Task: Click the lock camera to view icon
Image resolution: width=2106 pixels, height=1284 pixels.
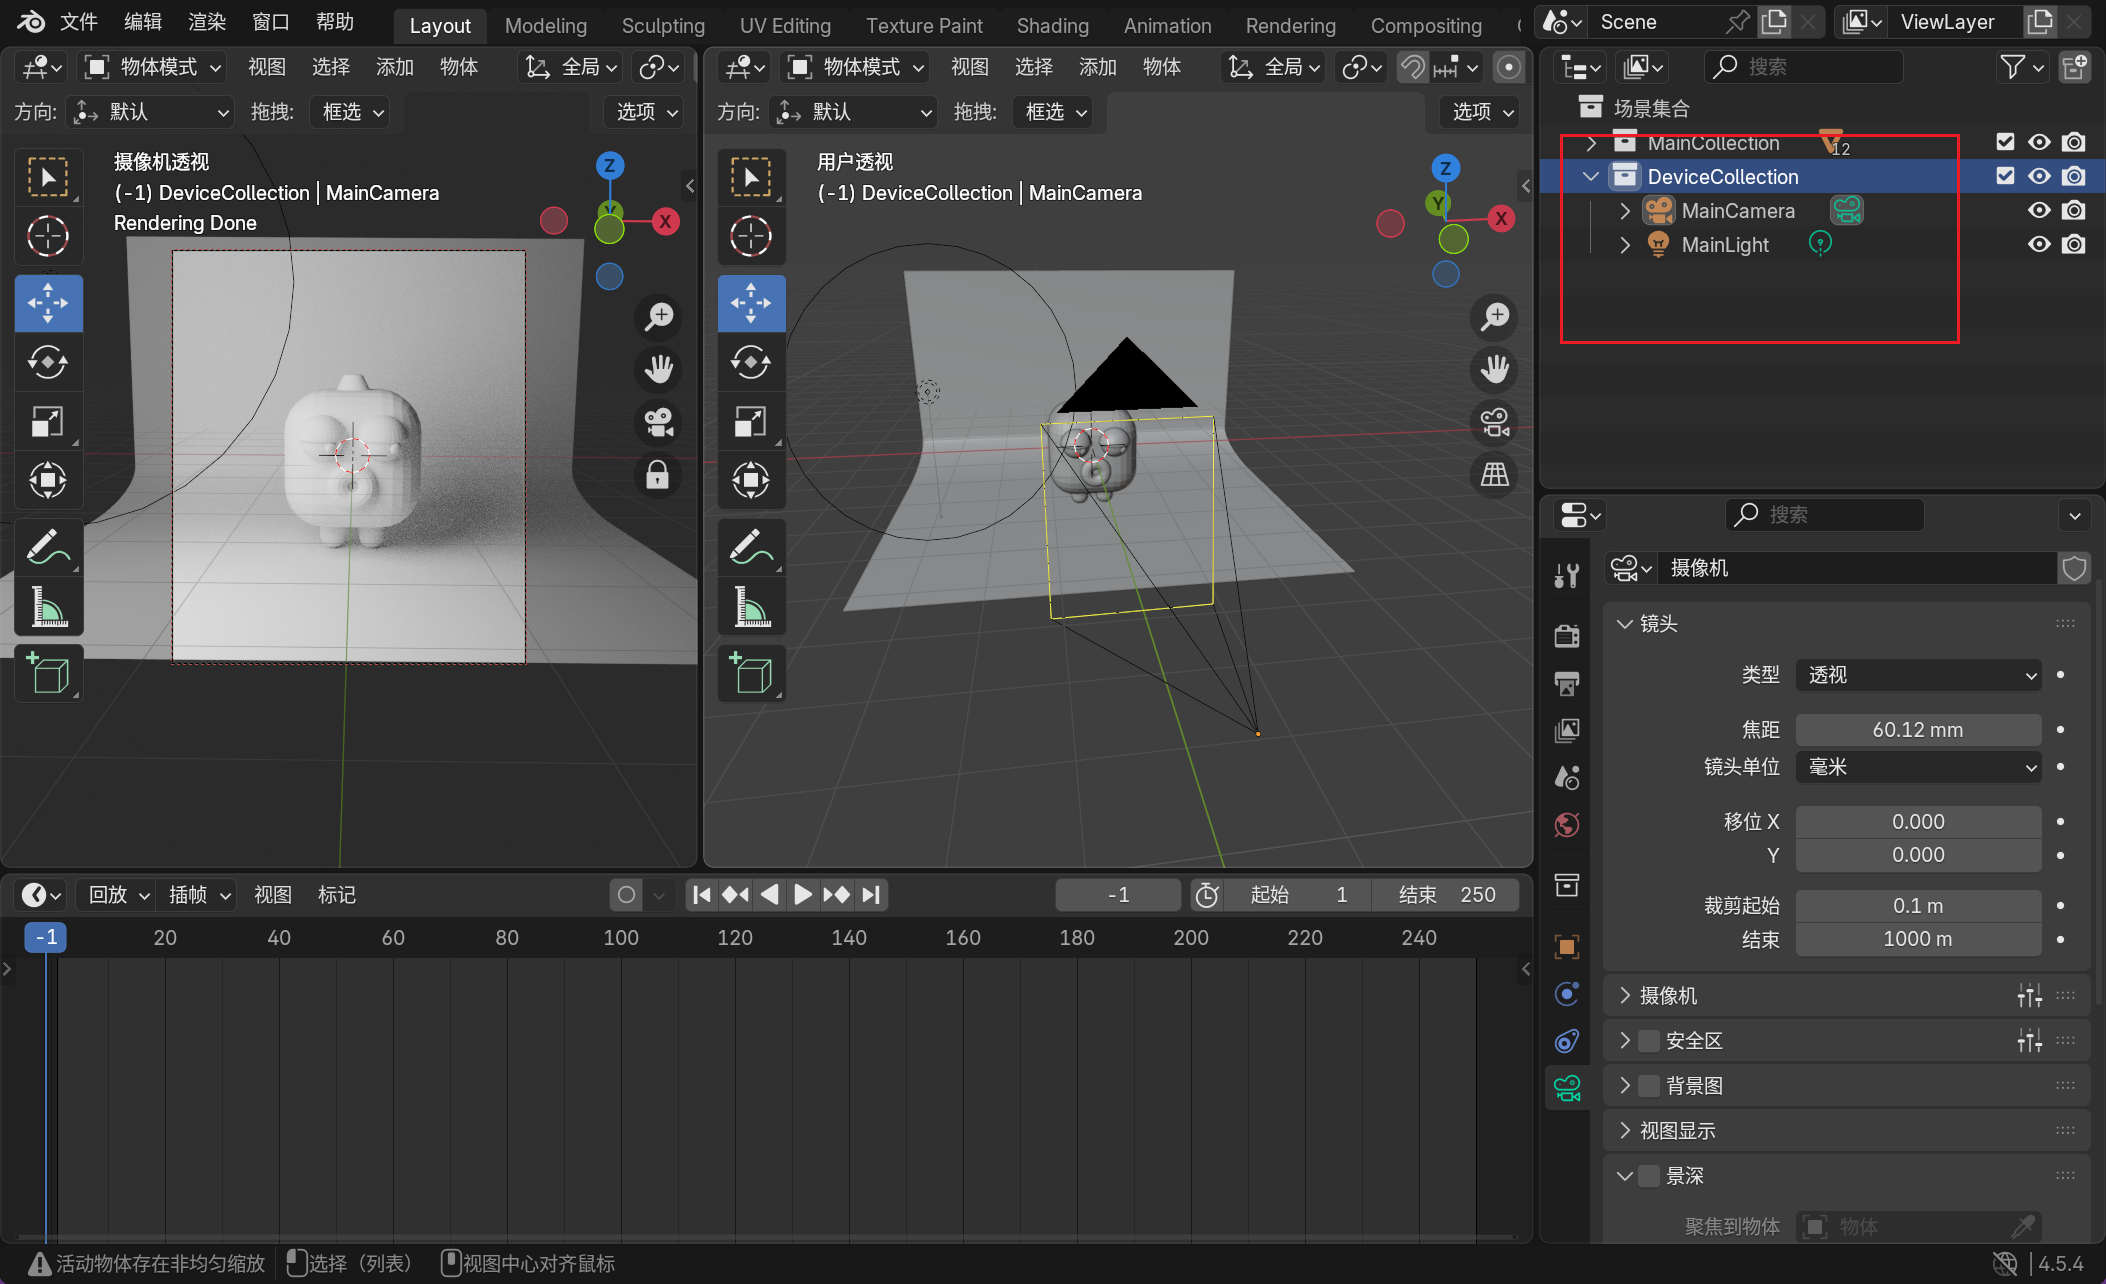Action: (657, 474)
